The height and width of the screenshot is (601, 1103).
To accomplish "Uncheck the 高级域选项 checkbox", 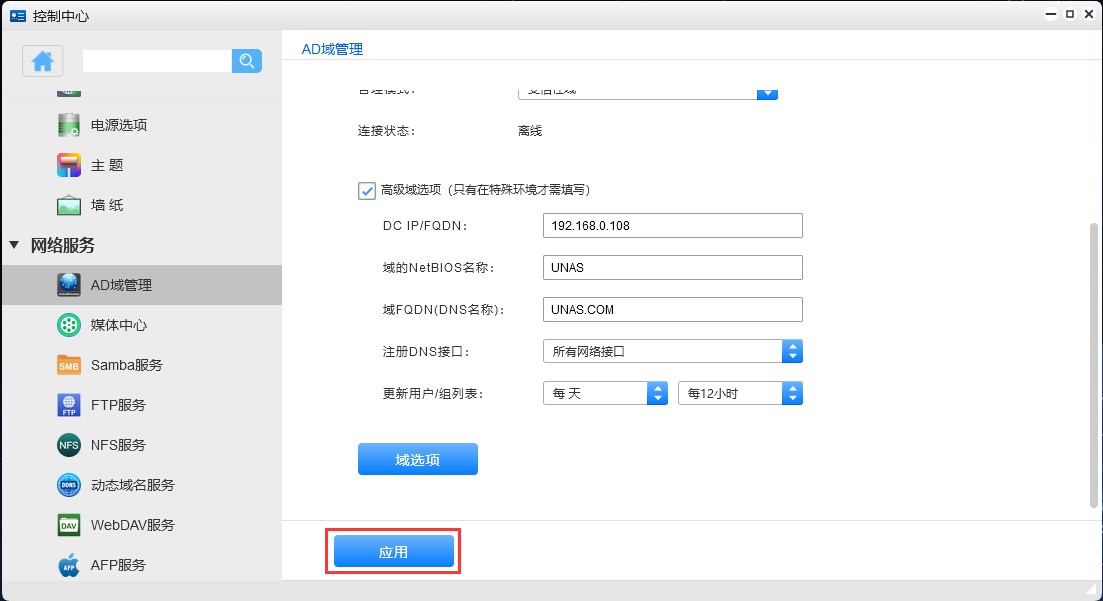I will [367, 190].
